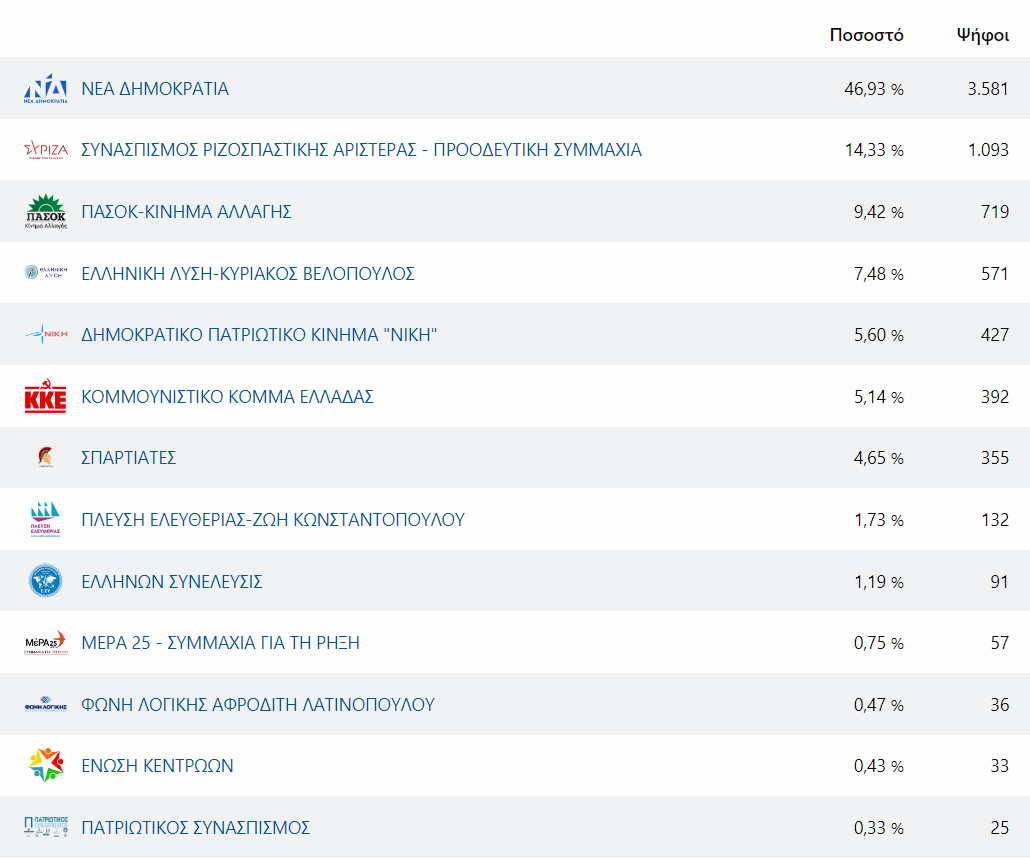The height and width of the screenshot is (859, 1030).
Task: Select the 9,42 % percentage value
Action: [x=879, y=211]
